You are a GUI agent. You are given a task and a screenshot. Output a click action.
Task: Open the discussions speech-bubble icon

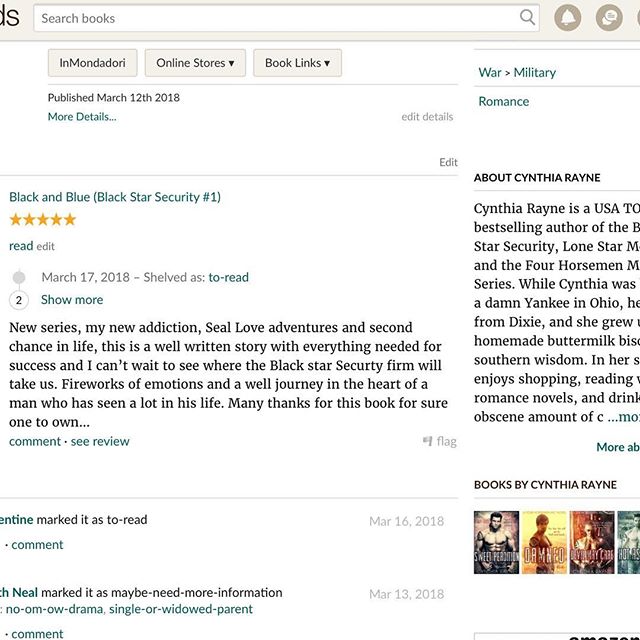coord(608,18)
